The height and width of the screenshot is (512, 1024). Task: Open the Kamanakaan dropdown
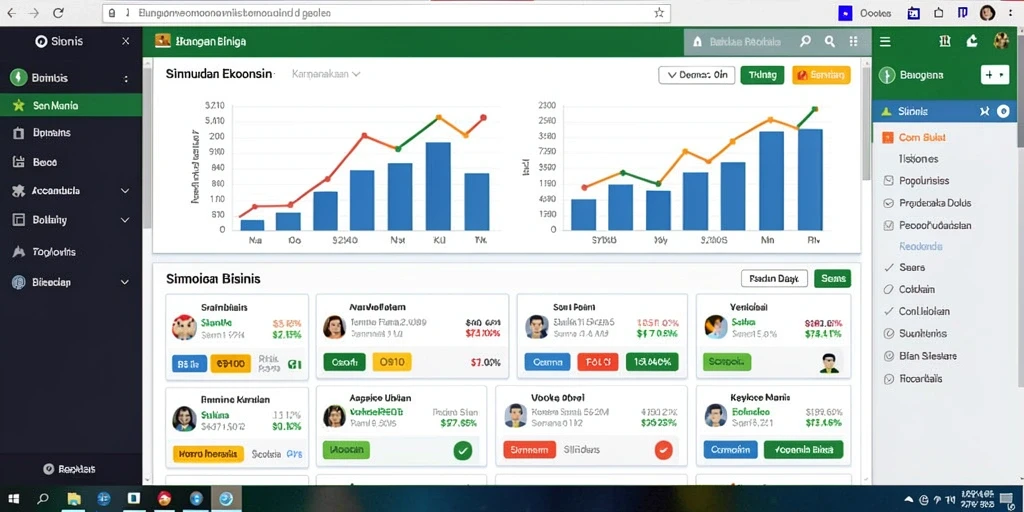point(326,74)
